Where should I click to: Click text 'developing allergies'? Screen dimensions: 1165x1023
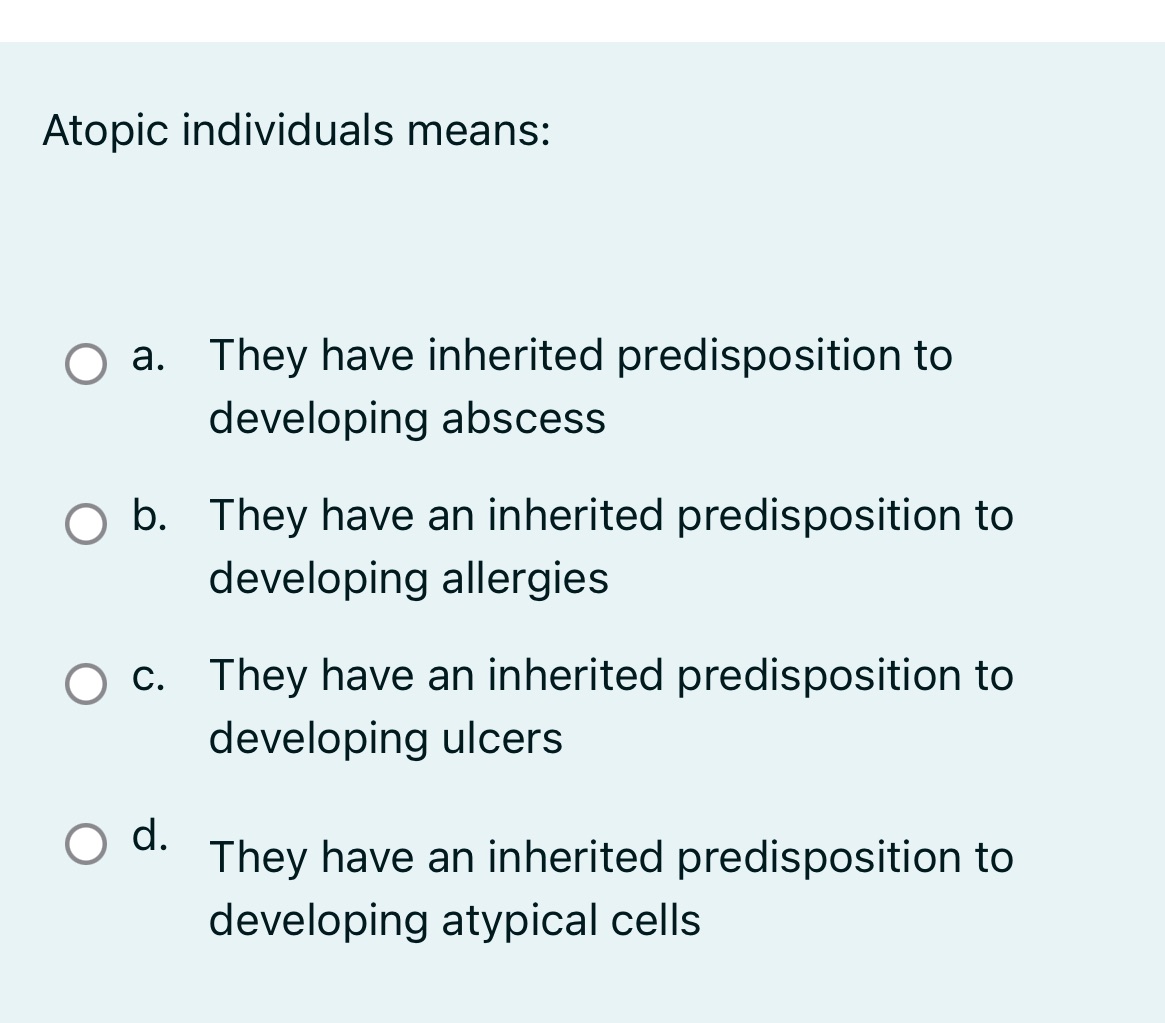click(x=407, y=578)
